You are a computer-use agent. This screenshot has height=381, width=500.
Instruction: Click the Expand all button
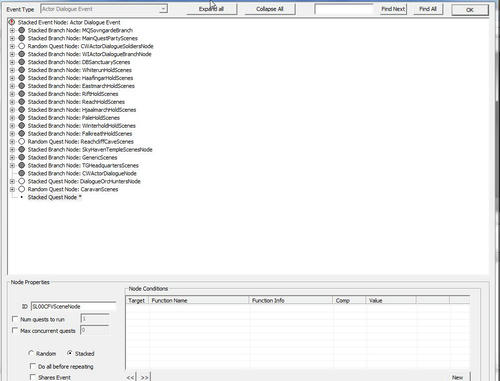pos(211,9)
